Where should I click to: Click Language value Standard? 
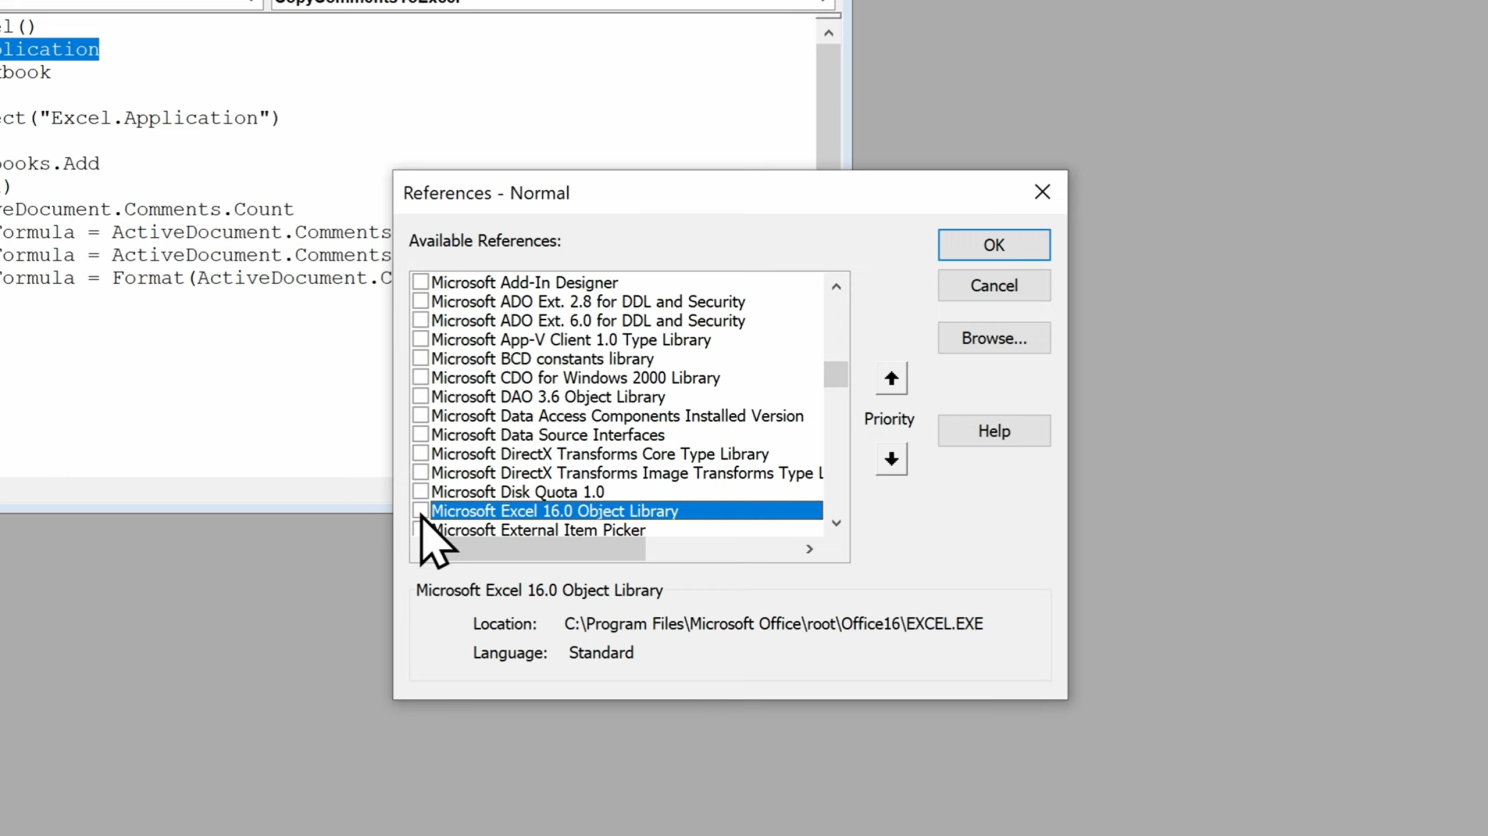click(601, 653)
